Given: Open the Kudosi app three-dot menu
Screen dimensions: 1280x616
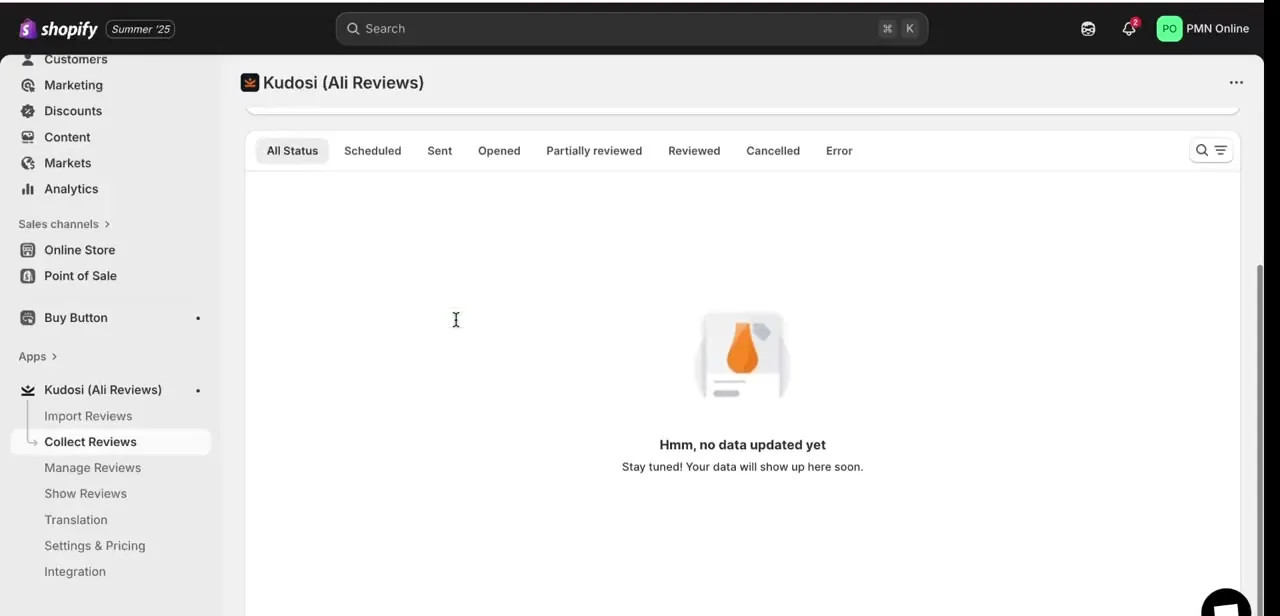Looking at the screenshot, I should point(1236,83).
